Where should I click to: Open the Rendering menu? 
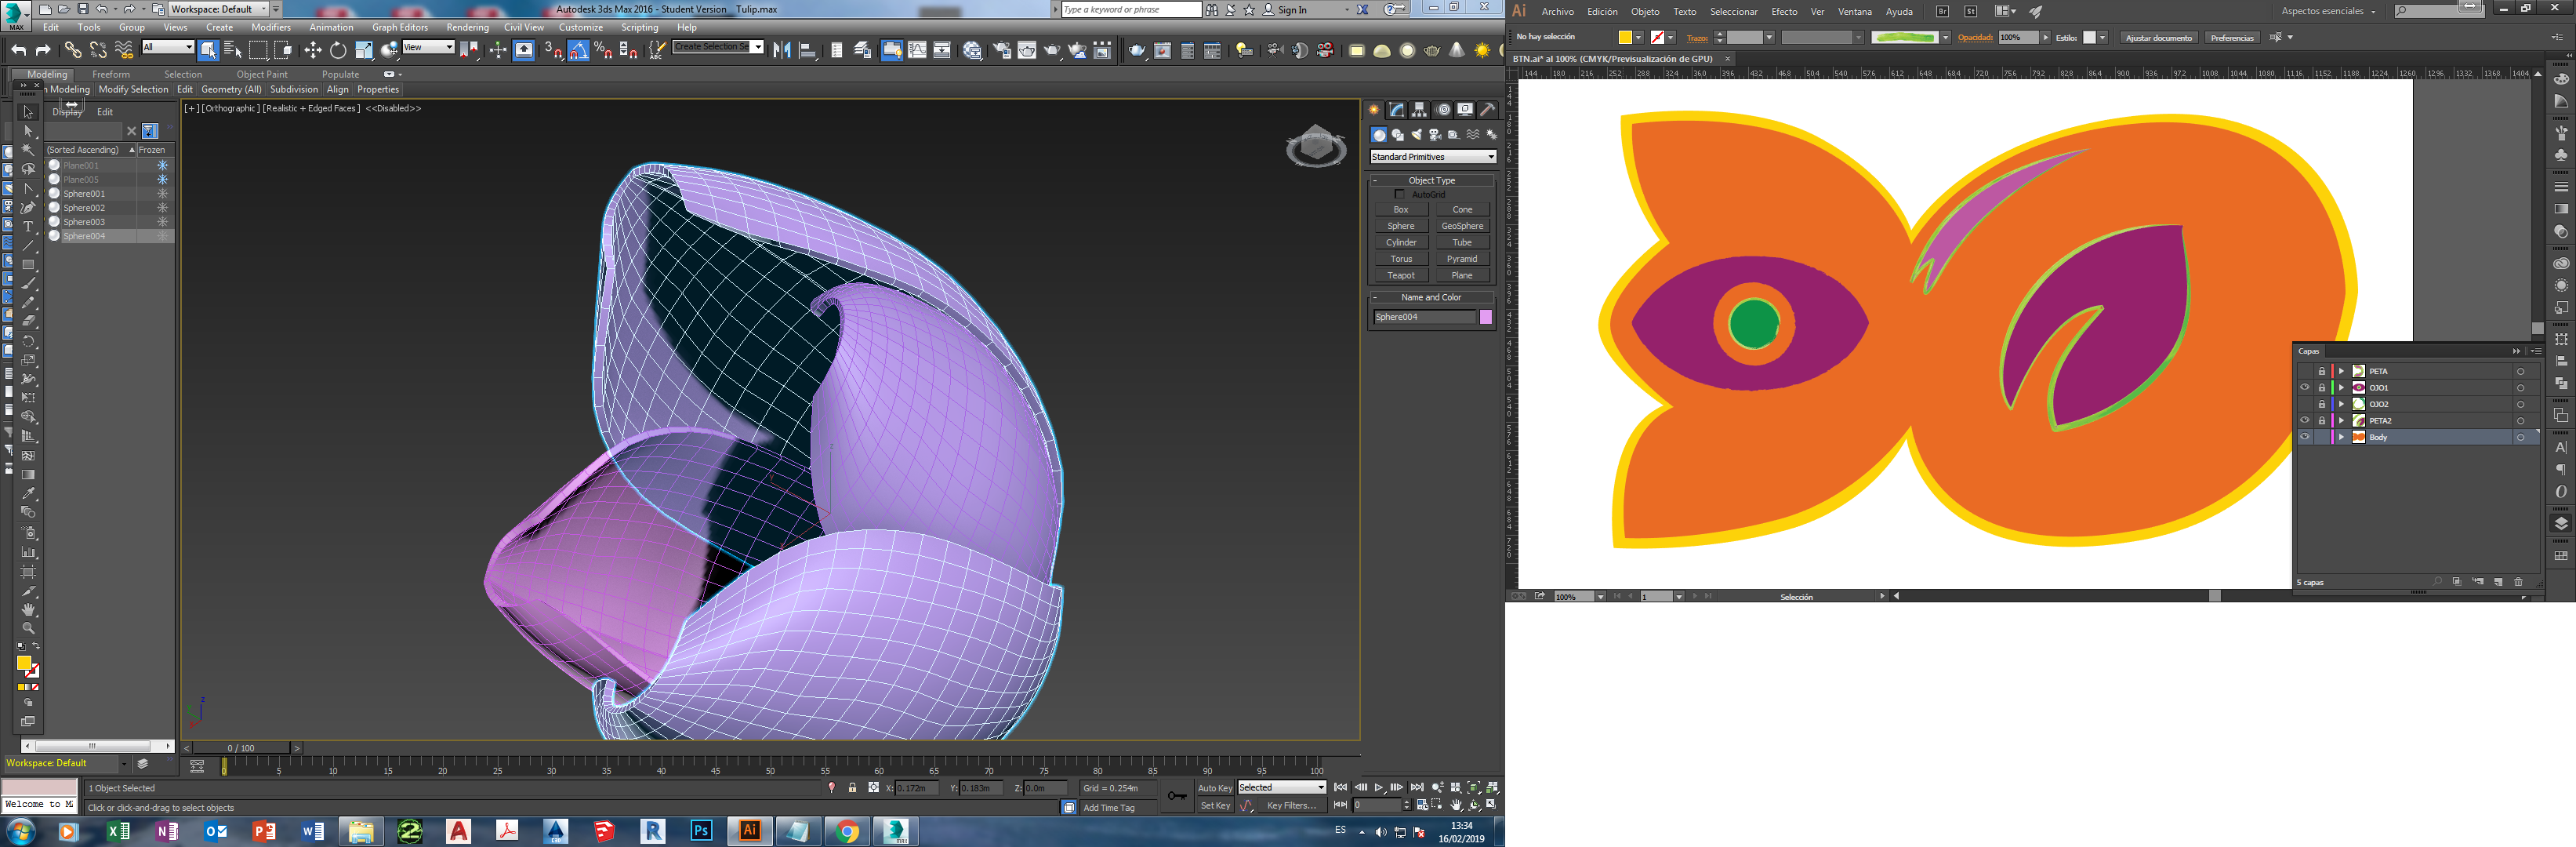click(467, 27)
